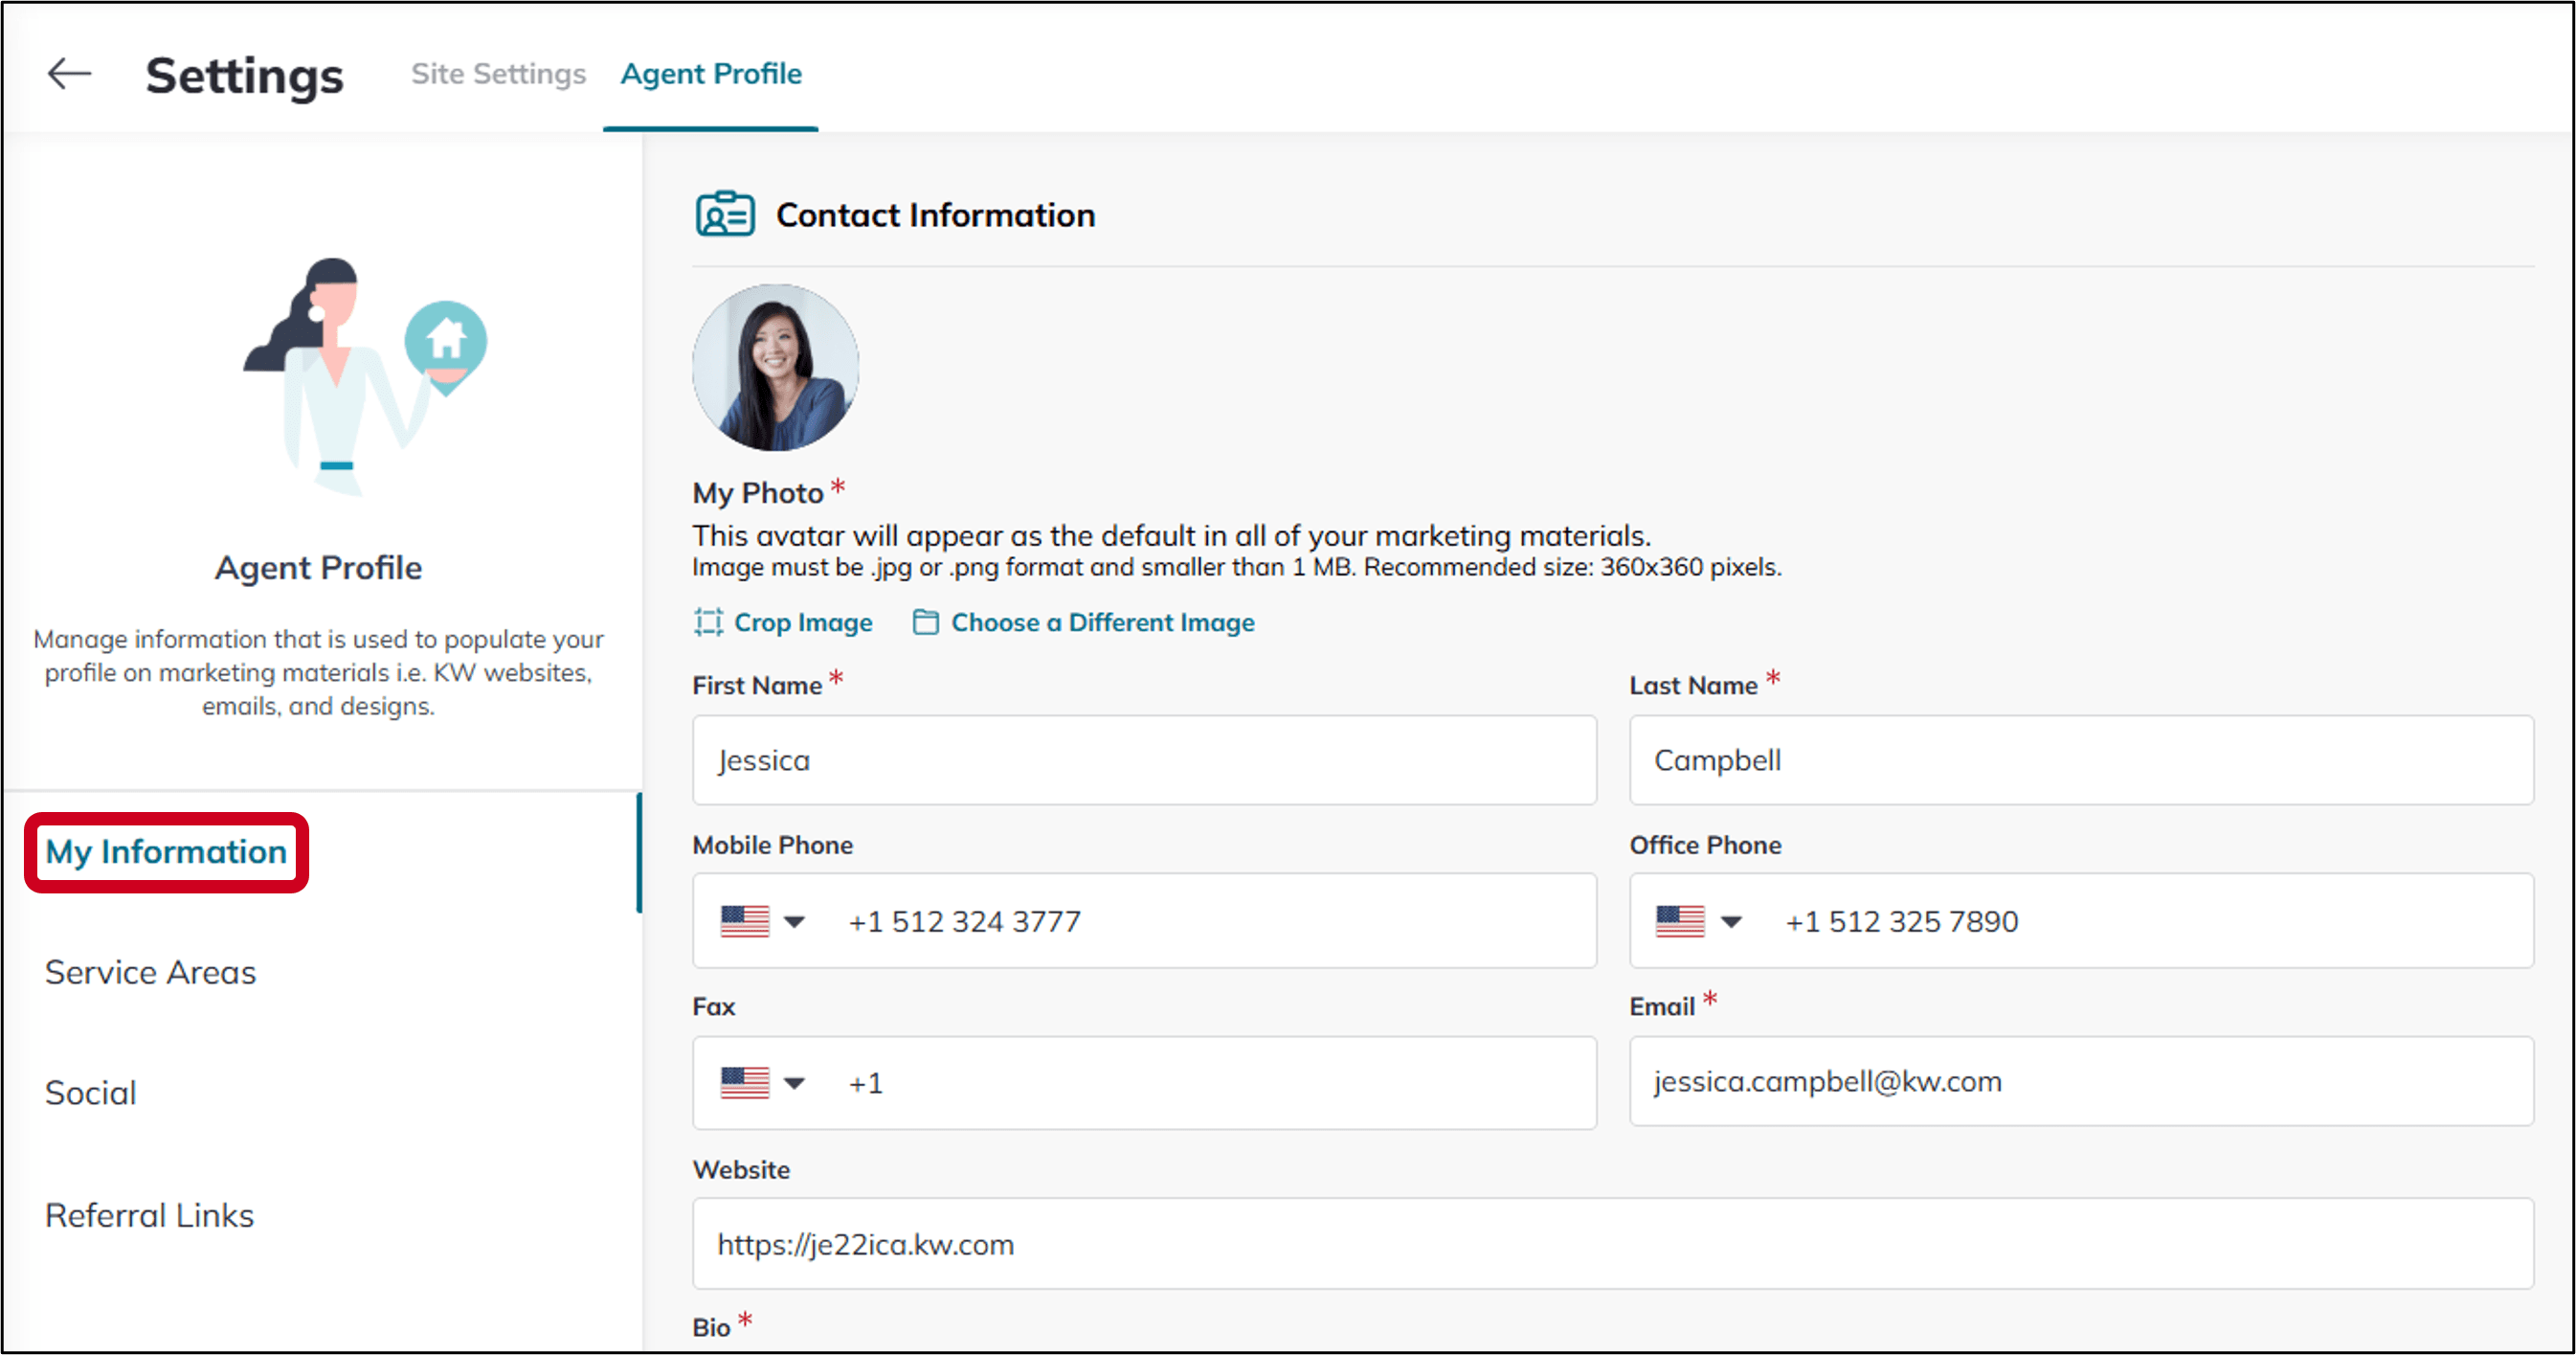The height and width of the screenshot is (1355, 2576).
Task: Click the First Name field containing Jessica
Action: (1144, 760)
